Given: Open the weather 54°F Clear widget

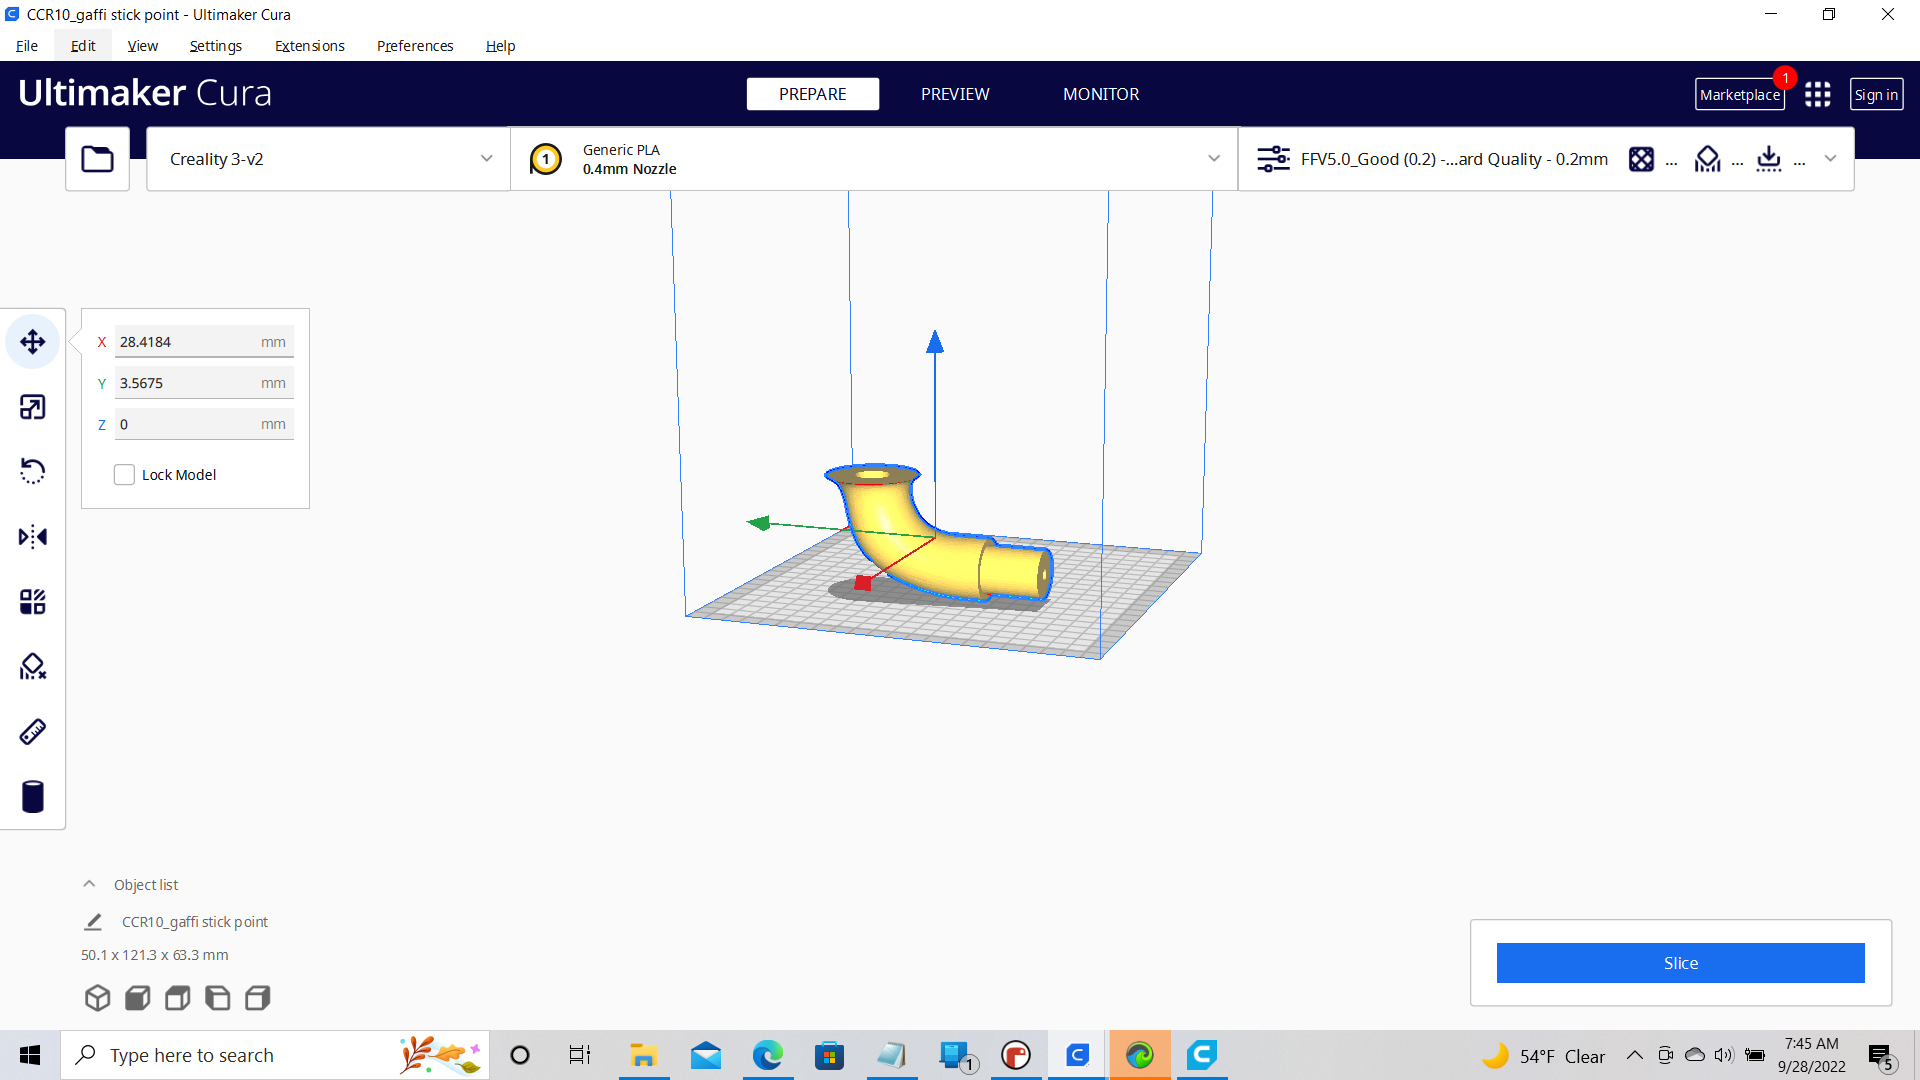Looking at the screenshot, I should click(x=1543, y=1056).
